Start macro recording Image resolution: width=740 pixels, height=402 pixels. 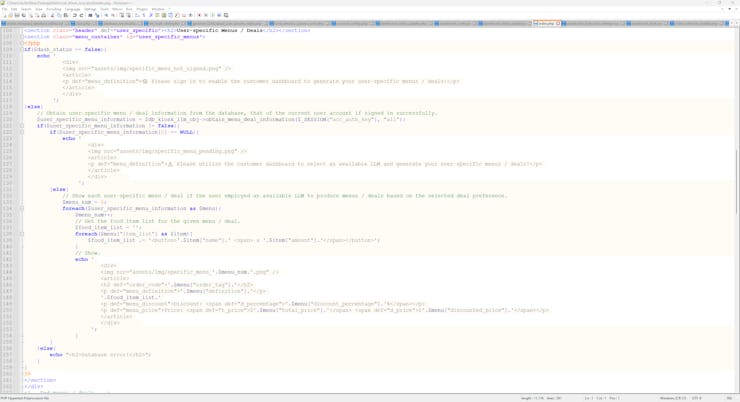tap(199, 15)
